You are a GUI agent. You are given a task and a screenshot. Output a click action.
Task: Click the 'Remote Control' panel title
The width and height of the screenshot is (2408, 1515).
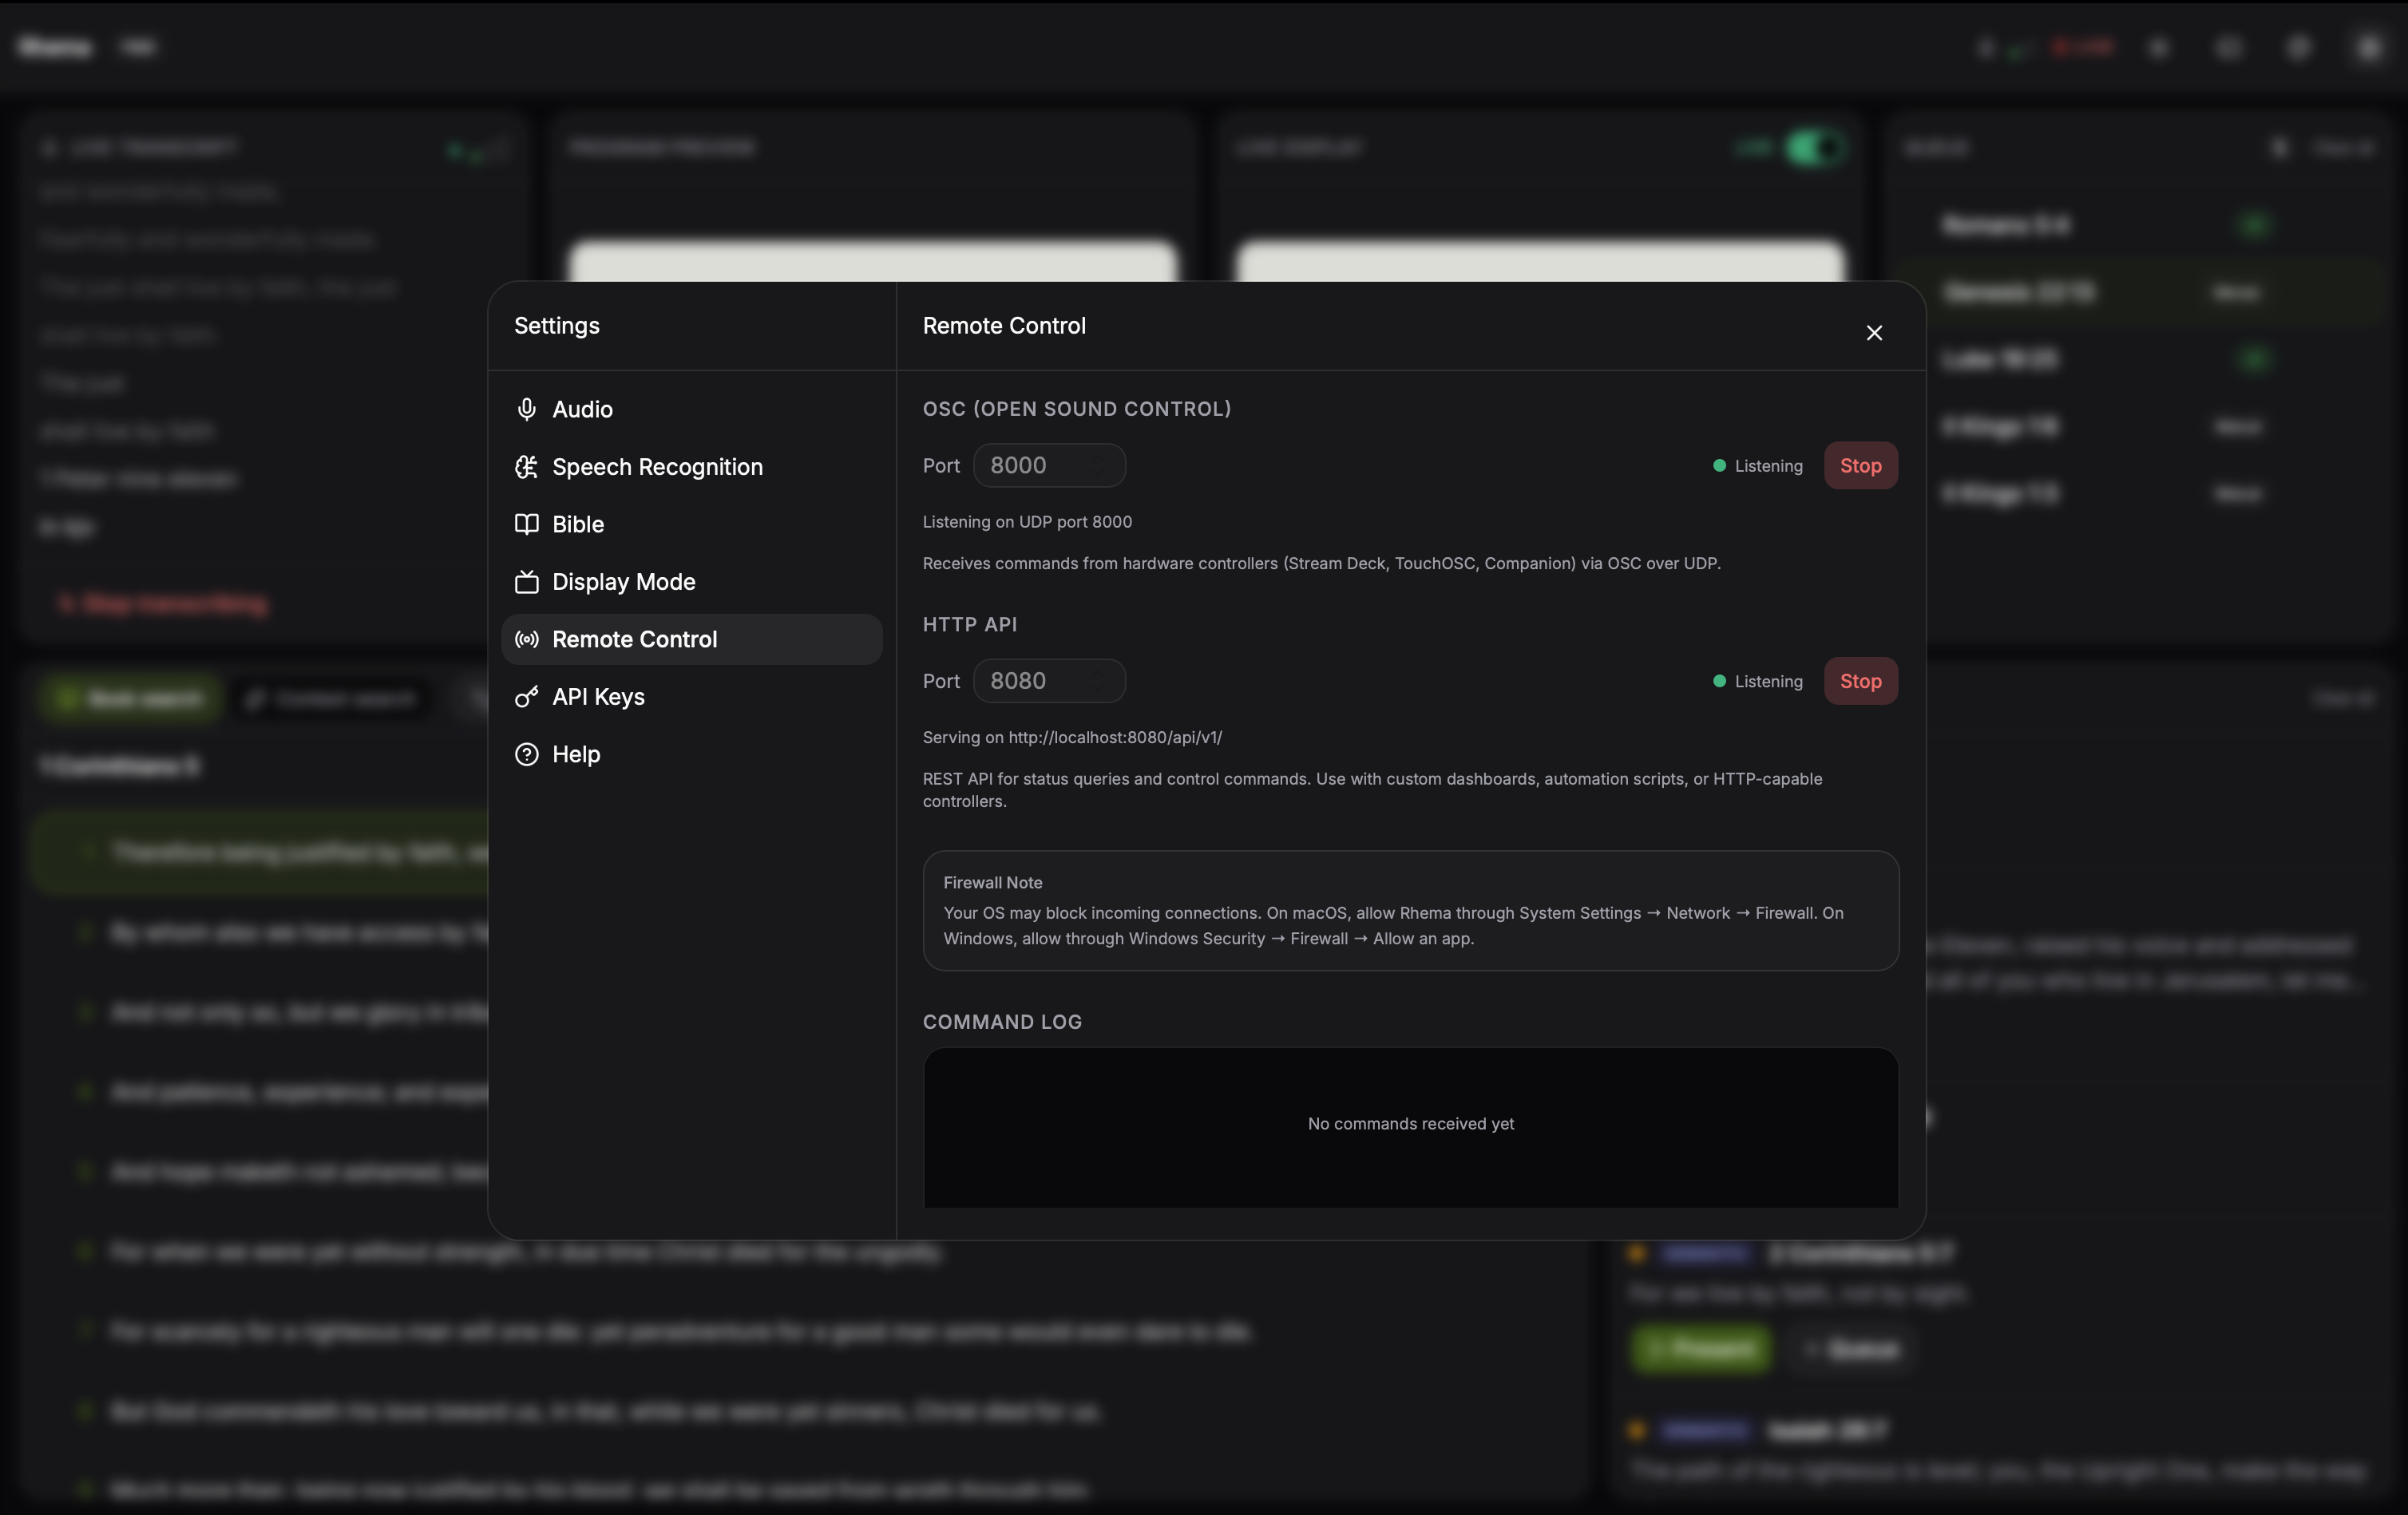pyautogui.click(x=1004, y=326)
